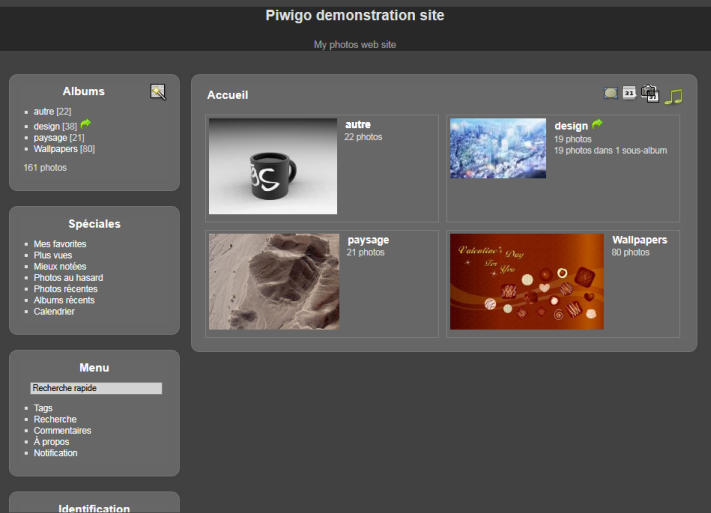Click the green music note icon
This screenshot has height=513, width=711.
(x=673, y=96)
